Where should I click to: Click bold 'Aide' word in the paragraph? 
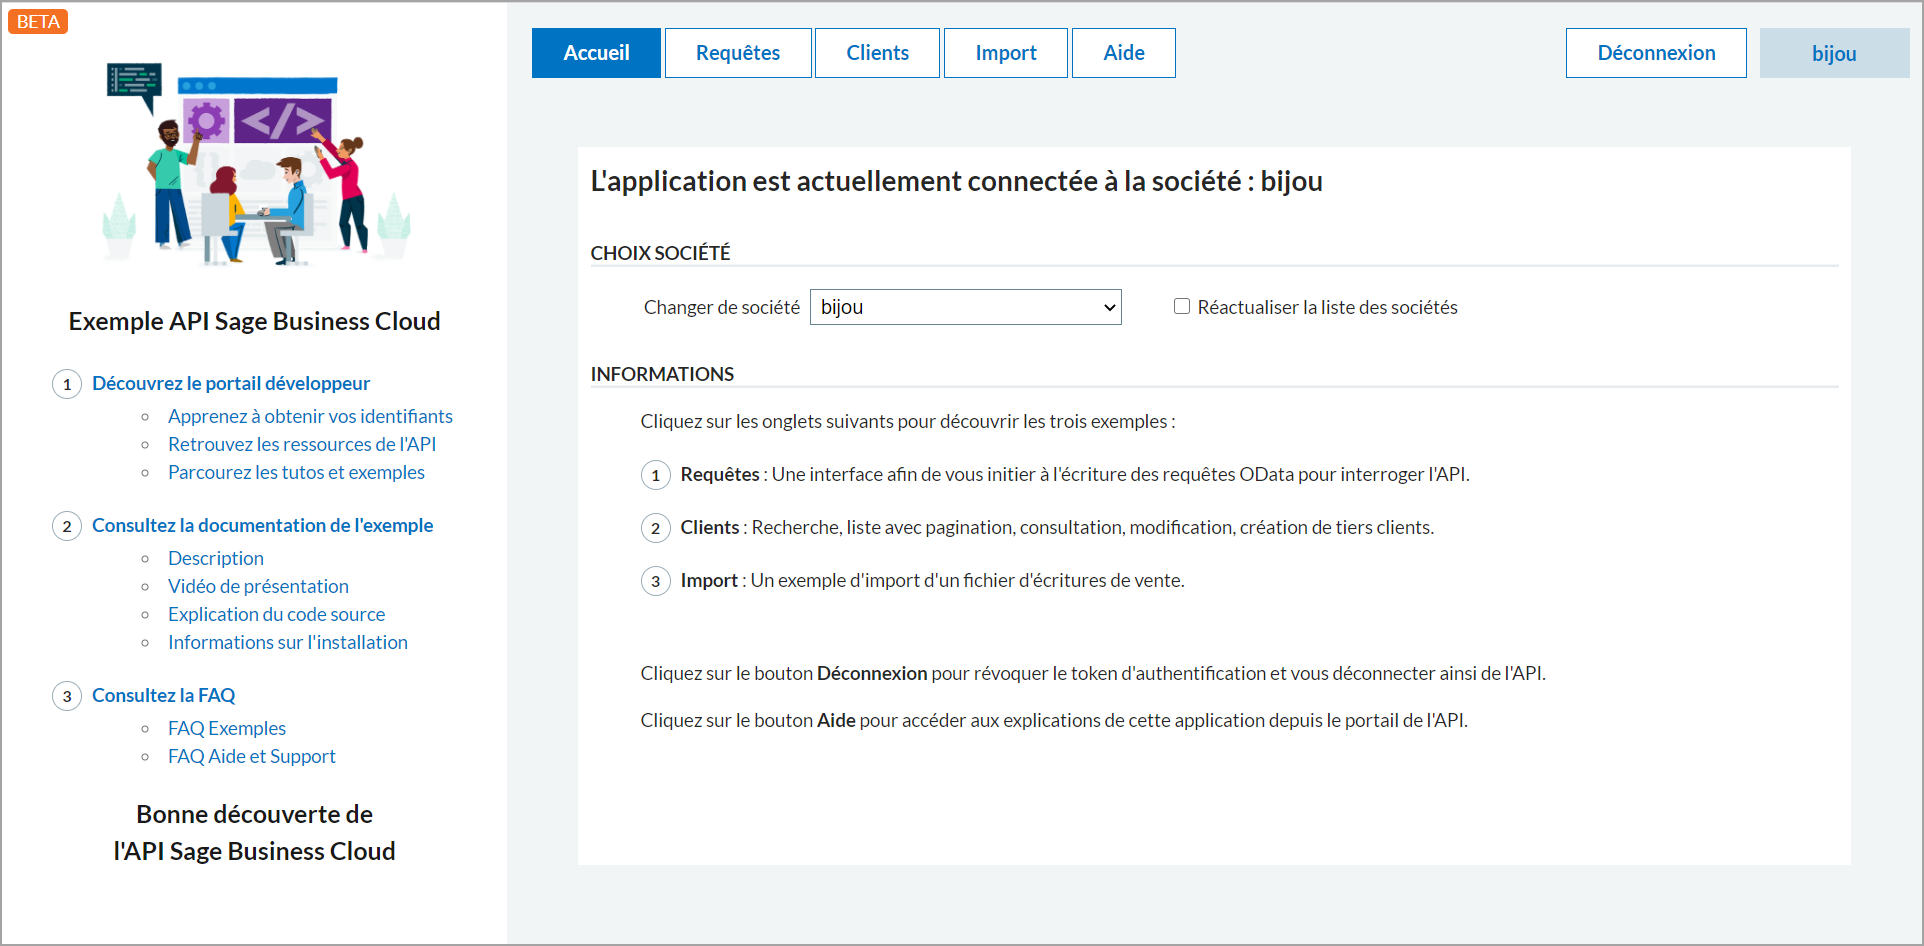[x=836, y=720]
